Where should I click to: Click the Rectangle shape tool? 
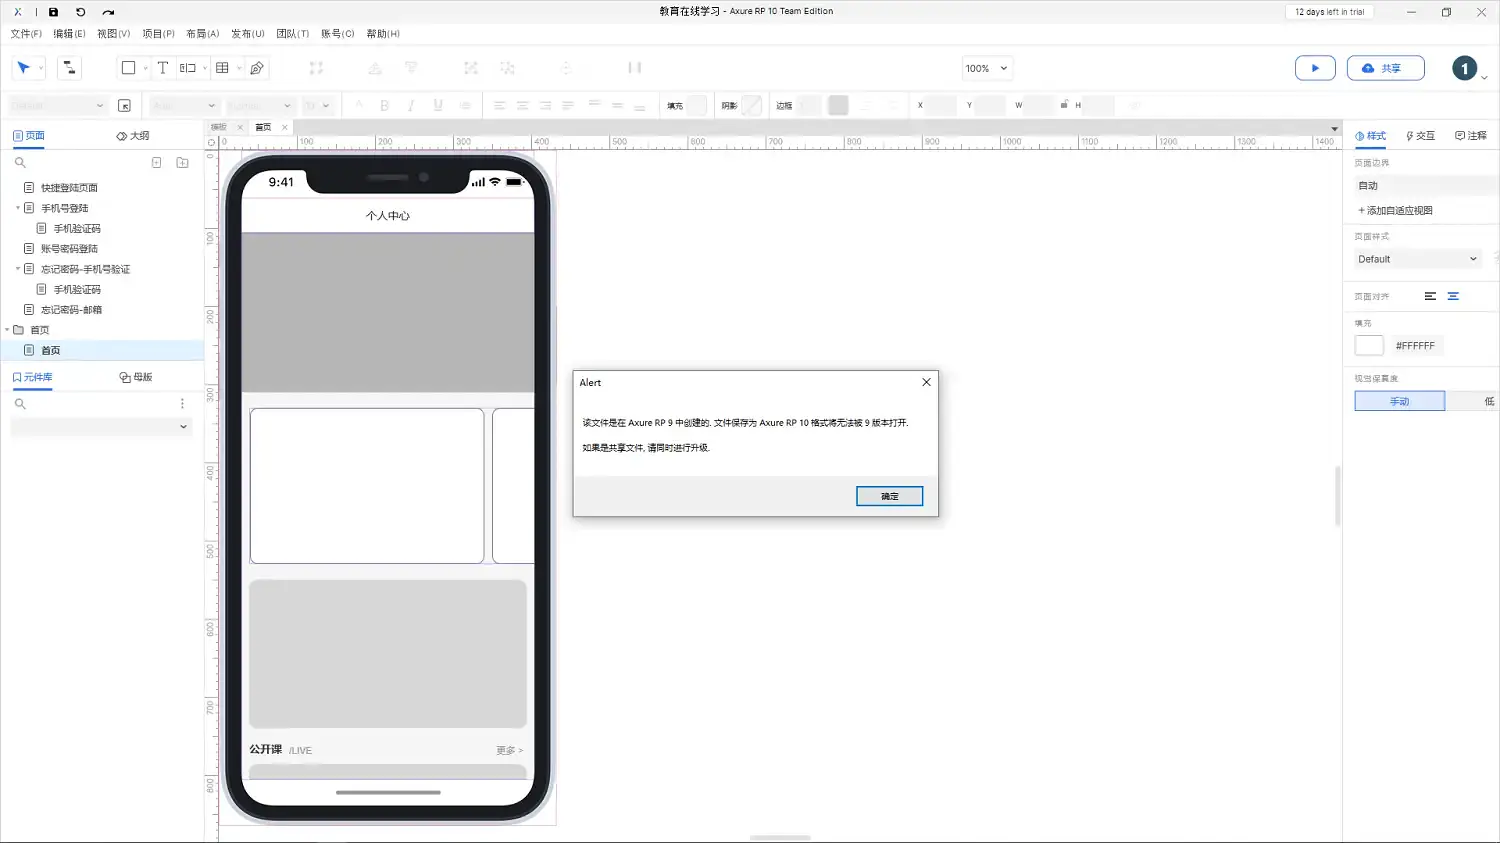point(128,68)
